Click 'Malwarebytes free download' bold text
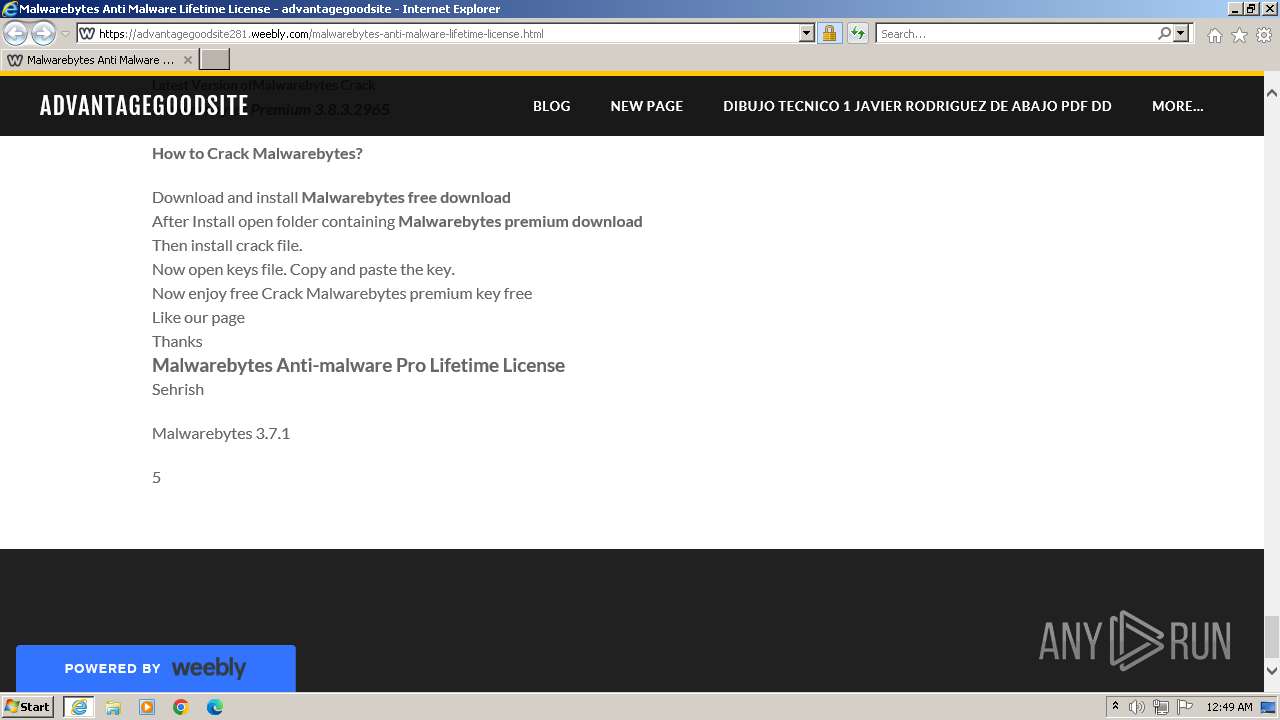This screenshot has width=1280, height=720. [x=406, y=197]
